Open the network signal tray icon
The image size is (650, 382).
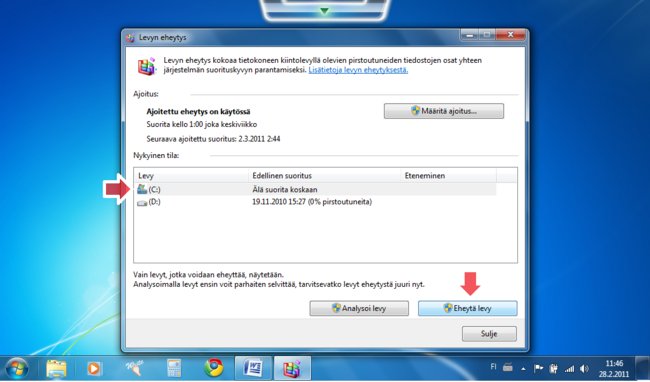pos(570,368)
